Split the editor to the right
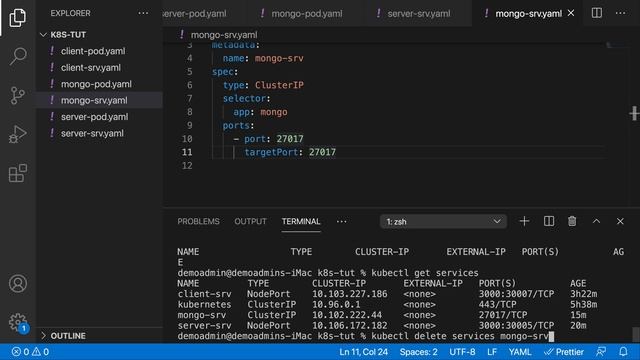Viewport: 640px width, 360px height. [x=597, y=13]
